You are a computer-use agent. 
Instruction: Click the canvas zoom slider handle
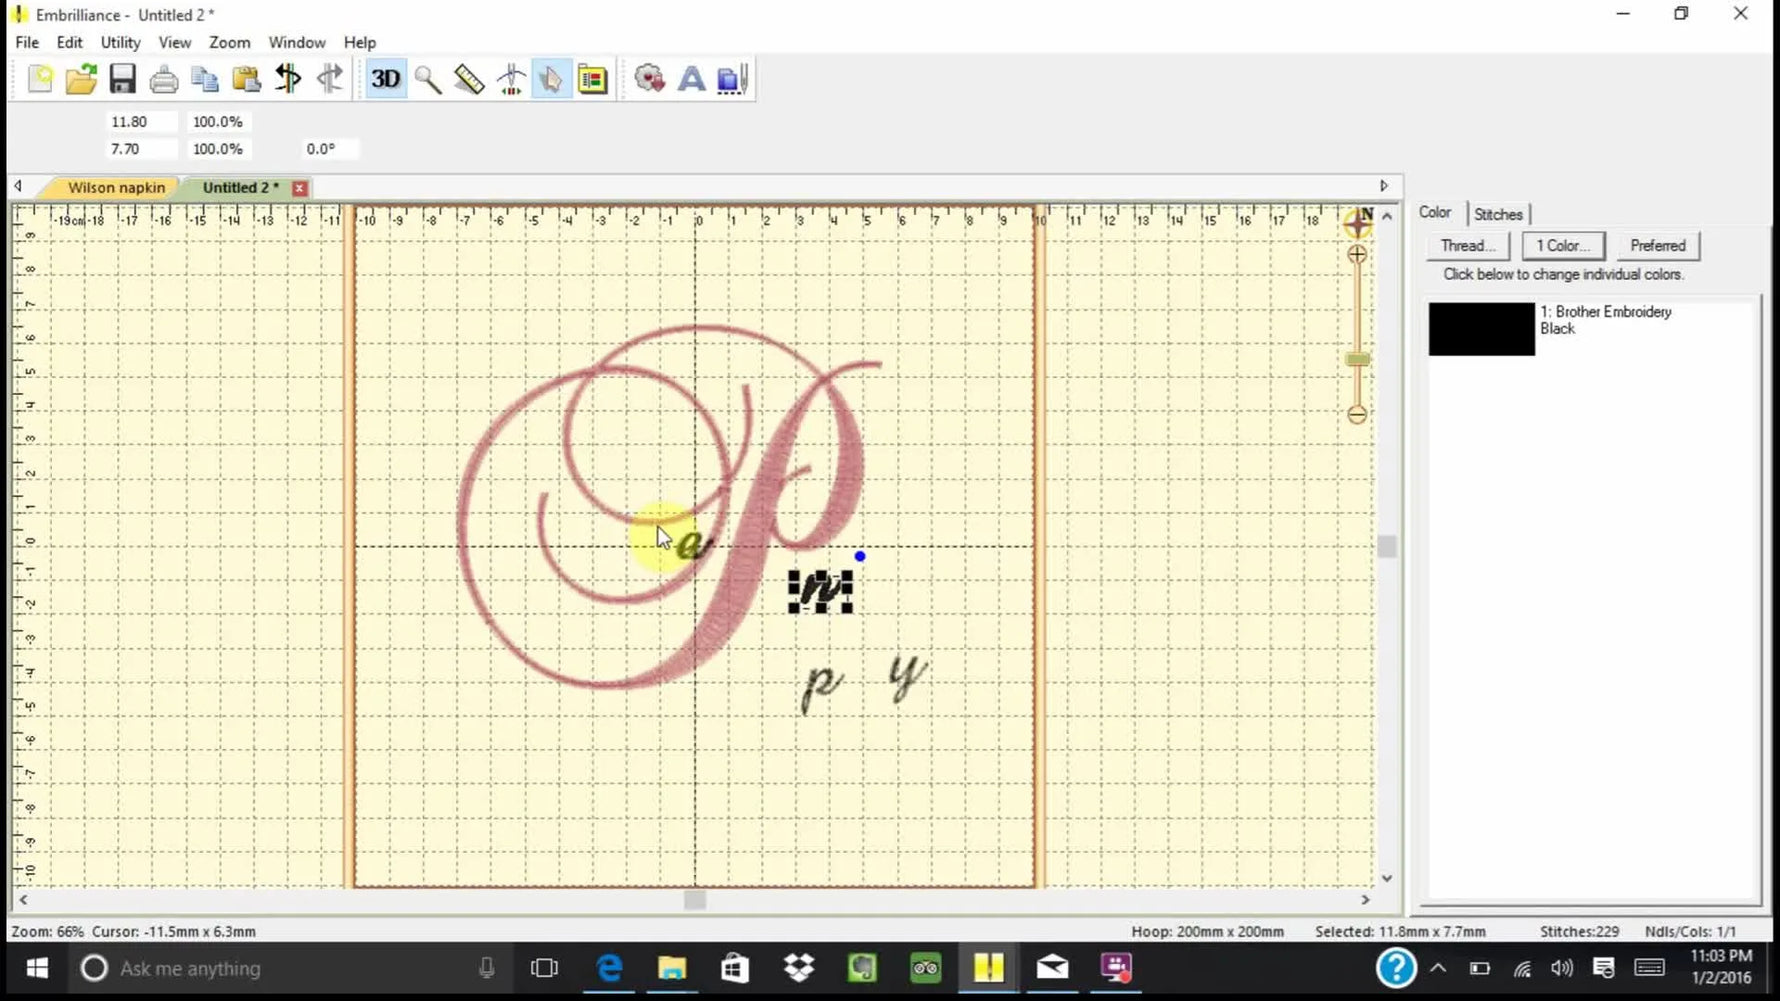(x=1357, y=359)
